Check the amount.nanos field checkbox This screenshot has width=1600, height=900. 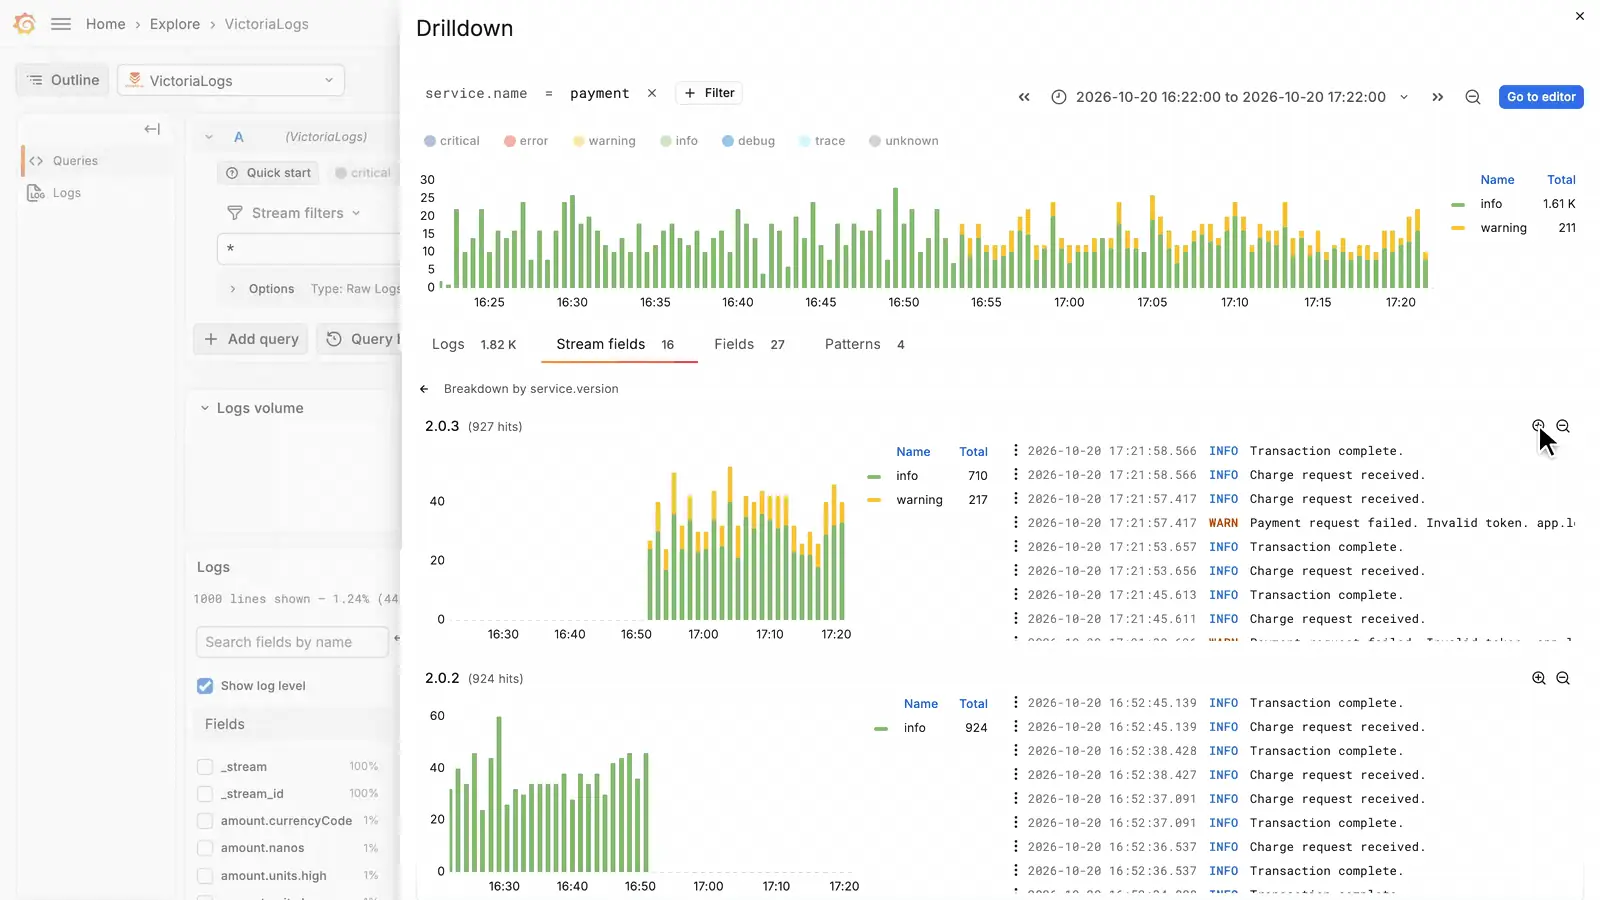205,848
